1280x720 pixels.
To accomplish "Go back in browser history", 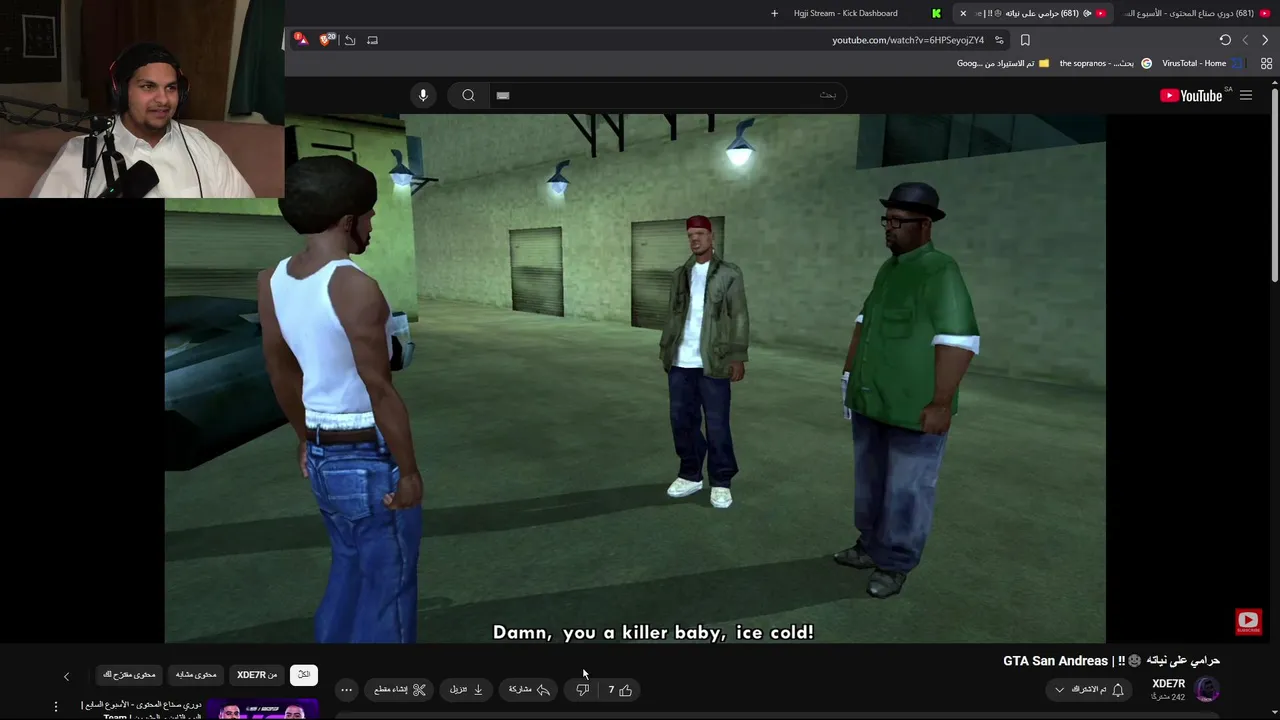I will [x=1265, y=40].
